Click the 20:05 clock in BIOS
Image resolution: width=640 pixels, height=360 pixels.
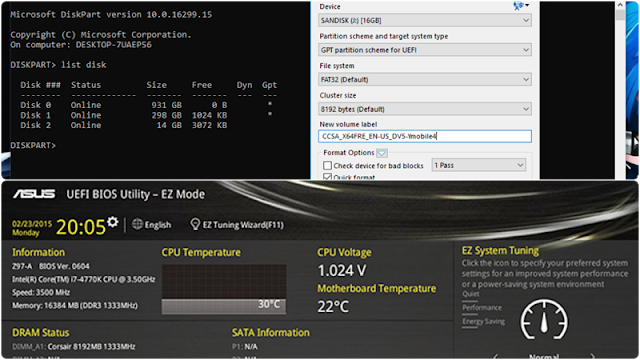point(81,227)
